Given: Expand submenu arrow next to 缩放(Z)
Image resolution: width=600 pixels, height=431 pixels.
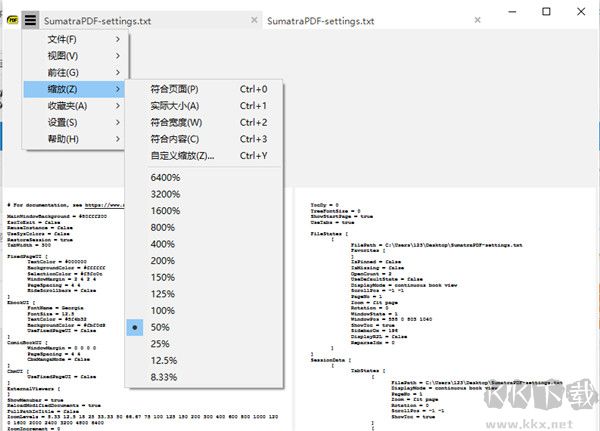Looking at the screenshot, I should click(118, 89).
